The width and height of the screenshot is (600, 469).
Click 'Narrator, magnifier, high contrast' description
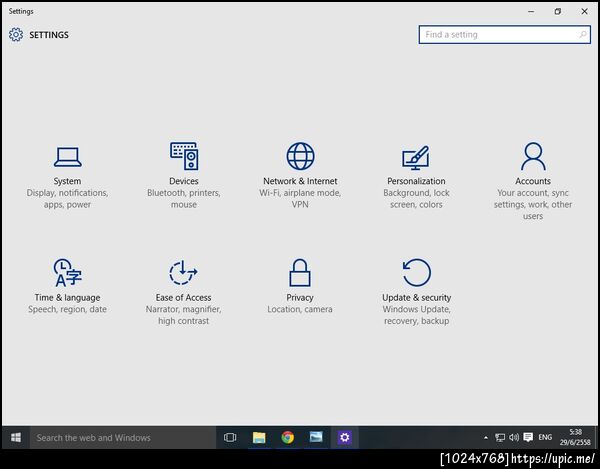pos(183,315)
